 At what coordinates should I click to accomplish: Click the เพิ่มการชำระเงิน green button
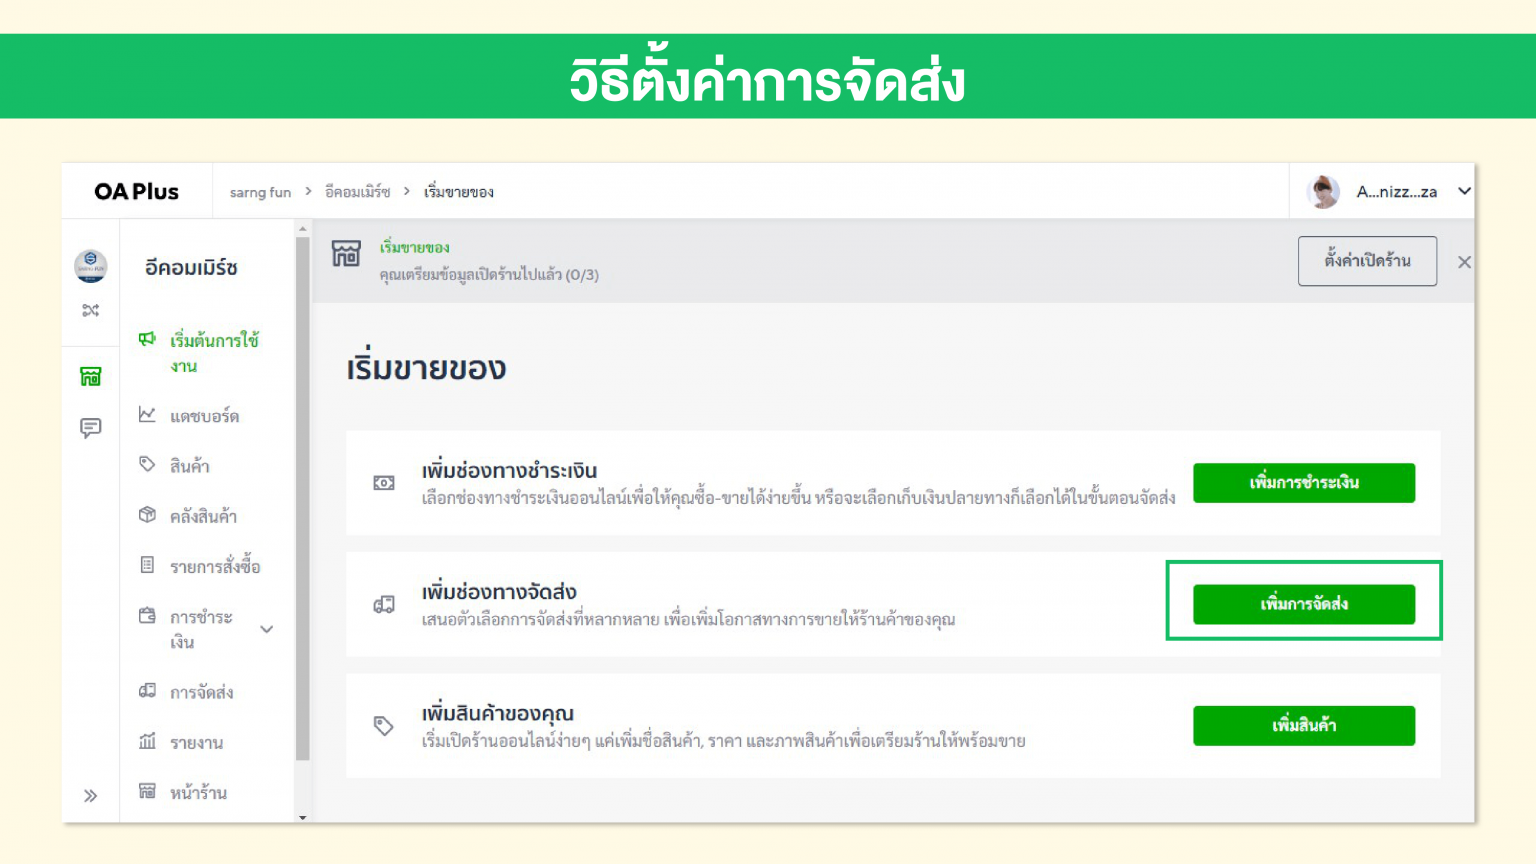coord(1303,483)
